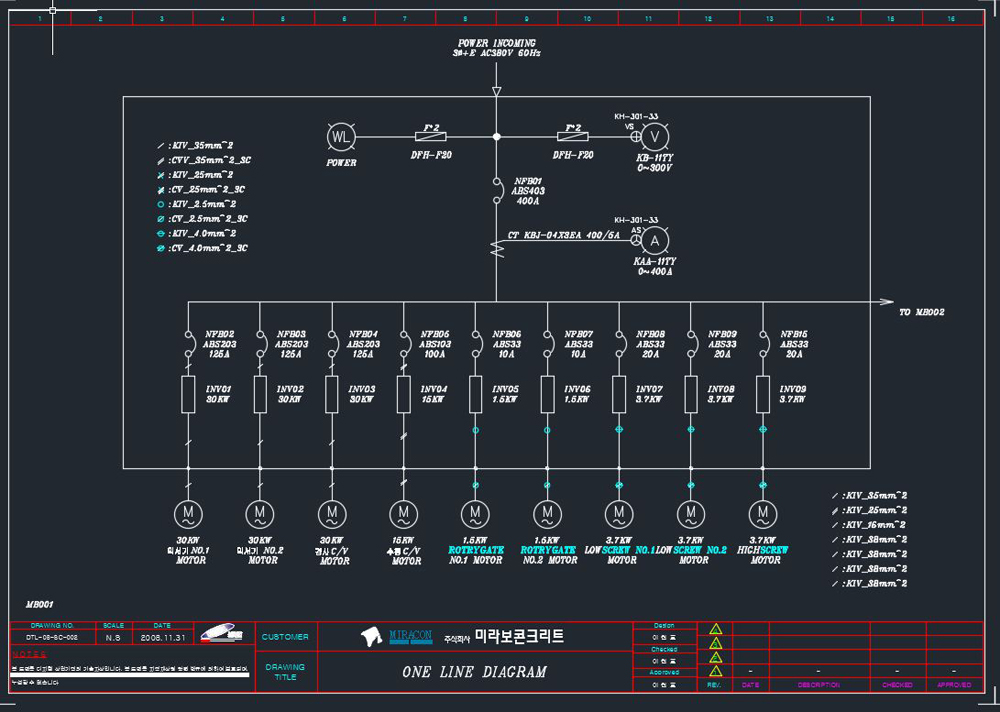Select the NFB01 400A main breaker symbol
1000x712 pixels.
497,191
